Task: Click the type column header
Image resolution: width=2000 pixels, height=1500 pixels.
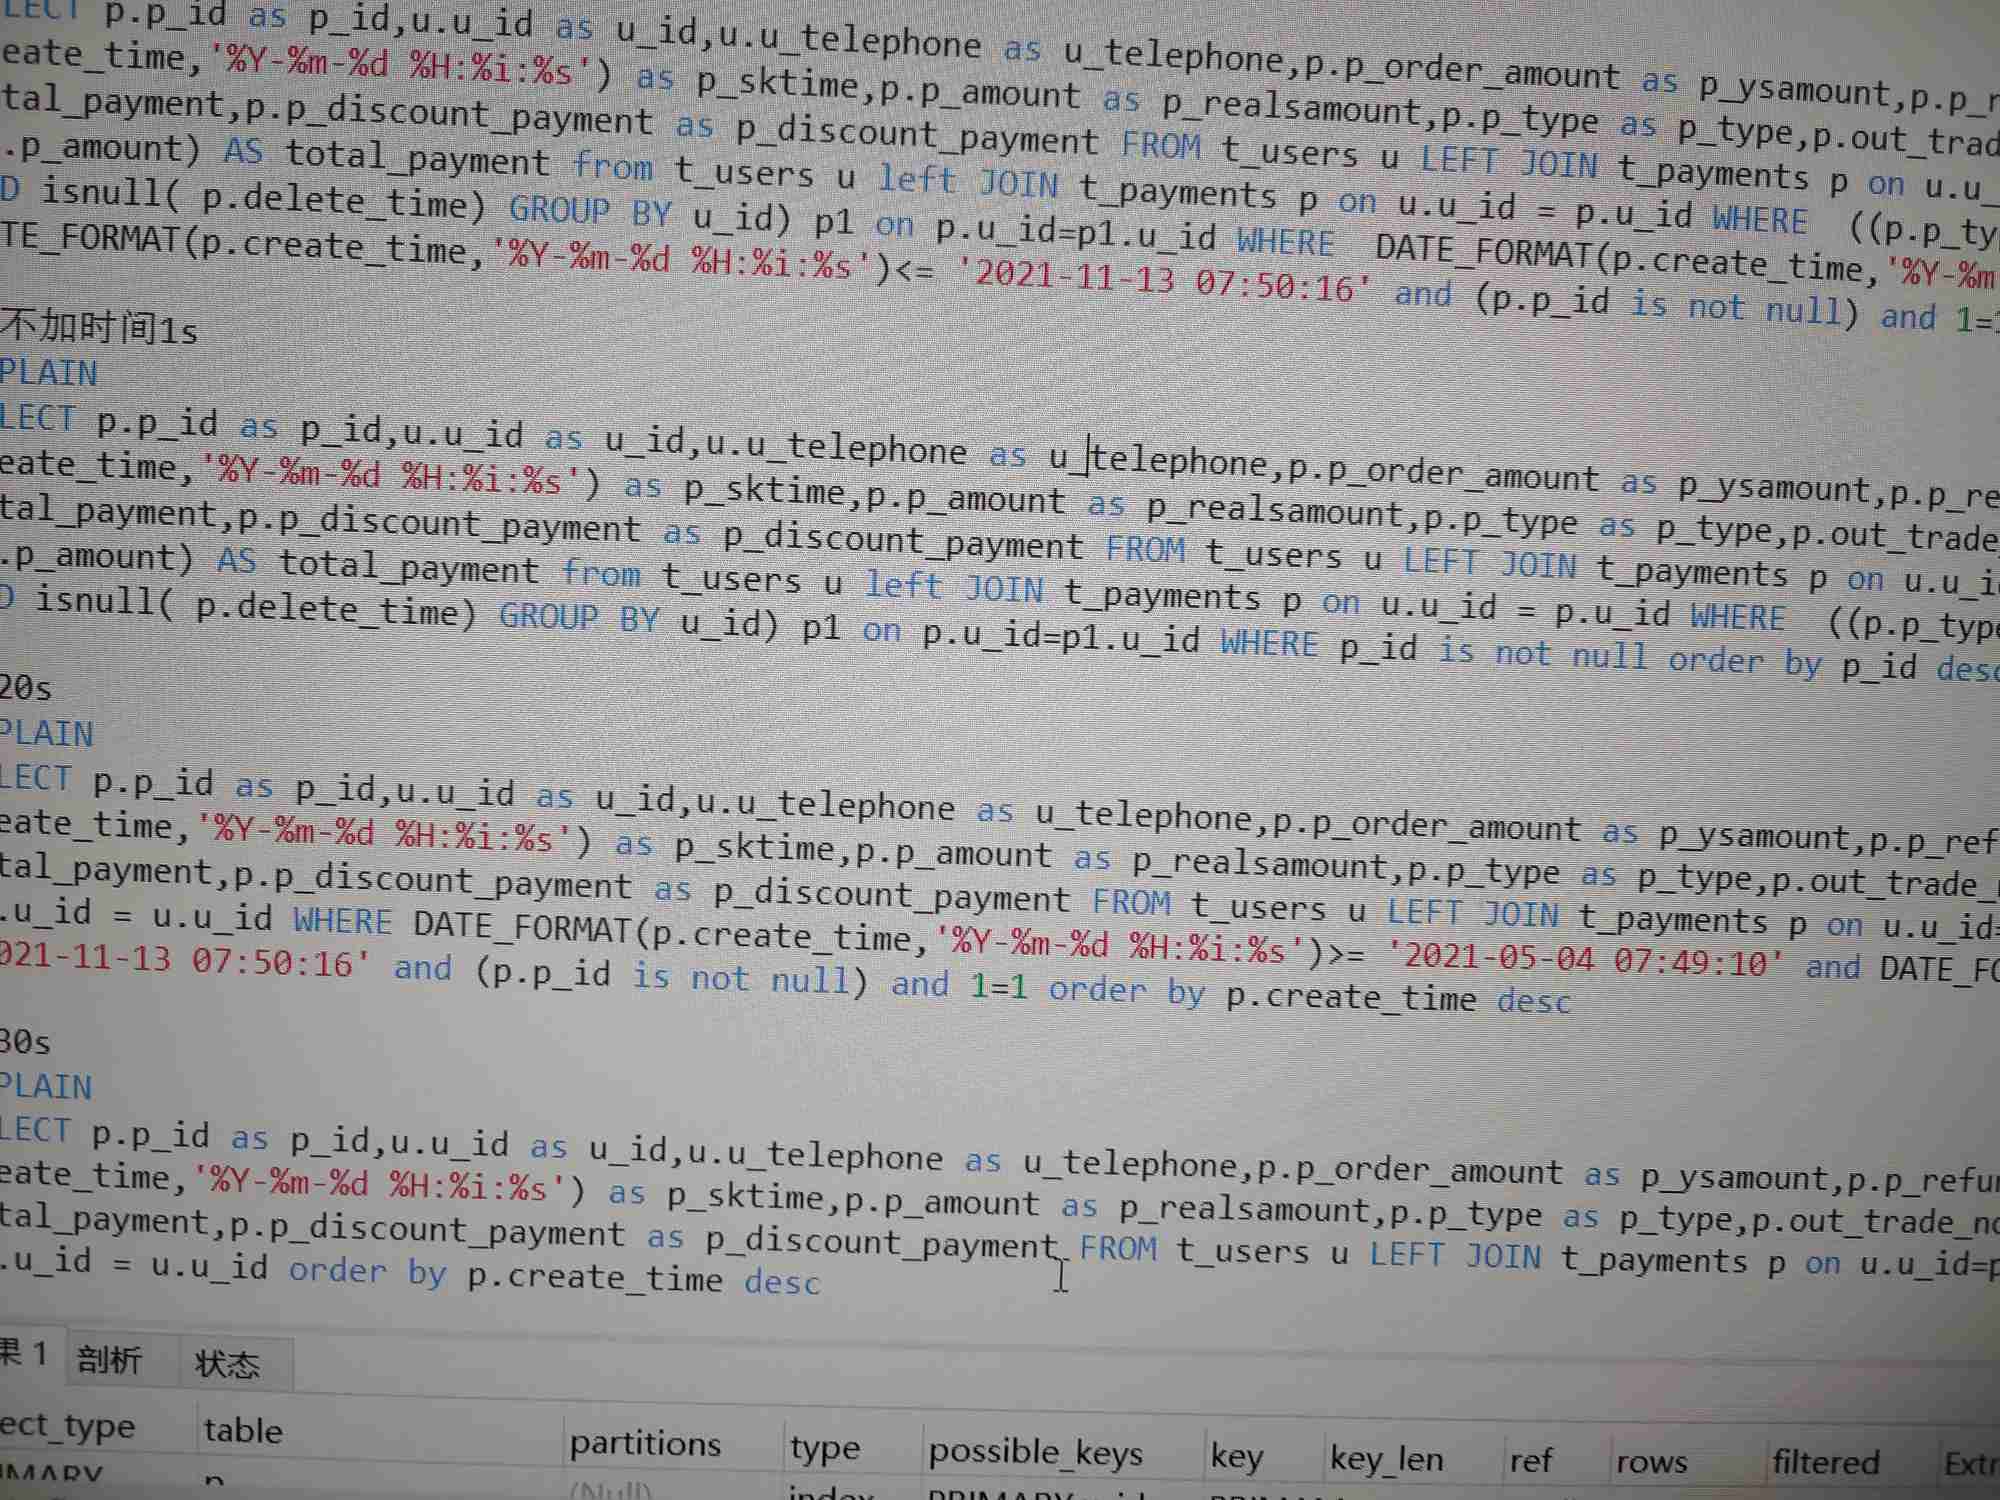Action: (824, 1447)
